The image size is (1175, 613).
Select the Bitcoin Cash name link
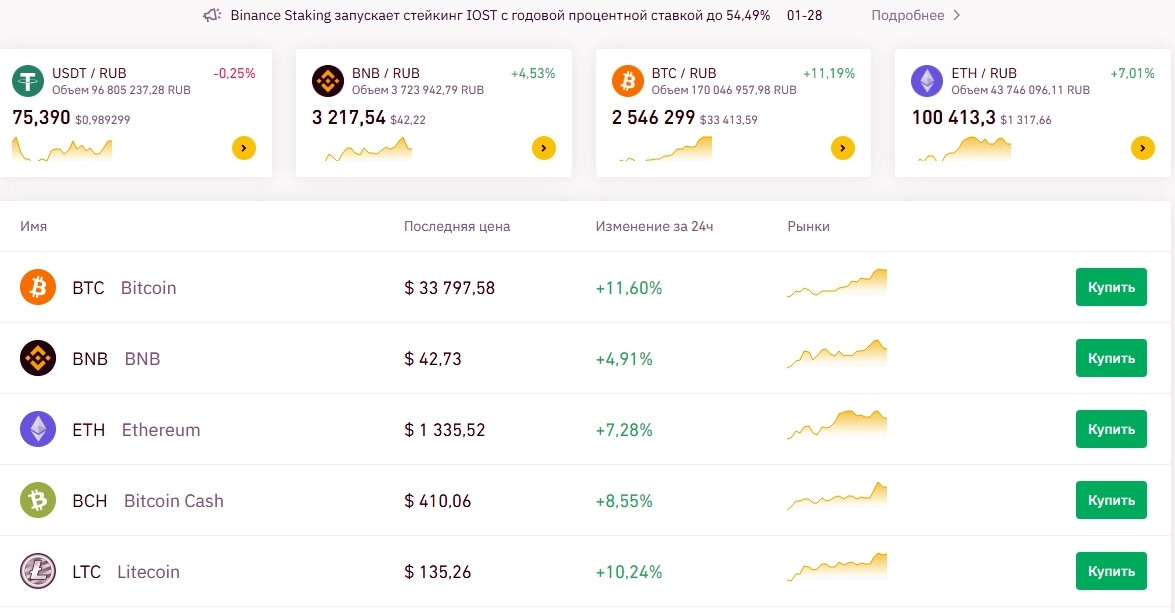click(x=173, y=501)
